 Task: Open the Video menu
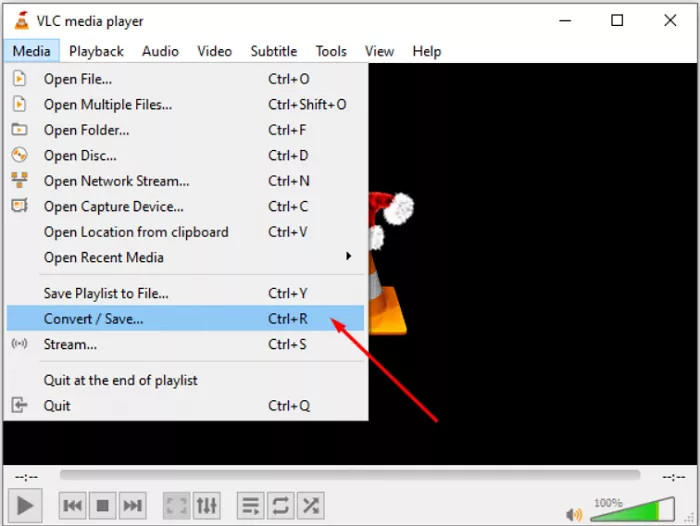pos(214,51)
